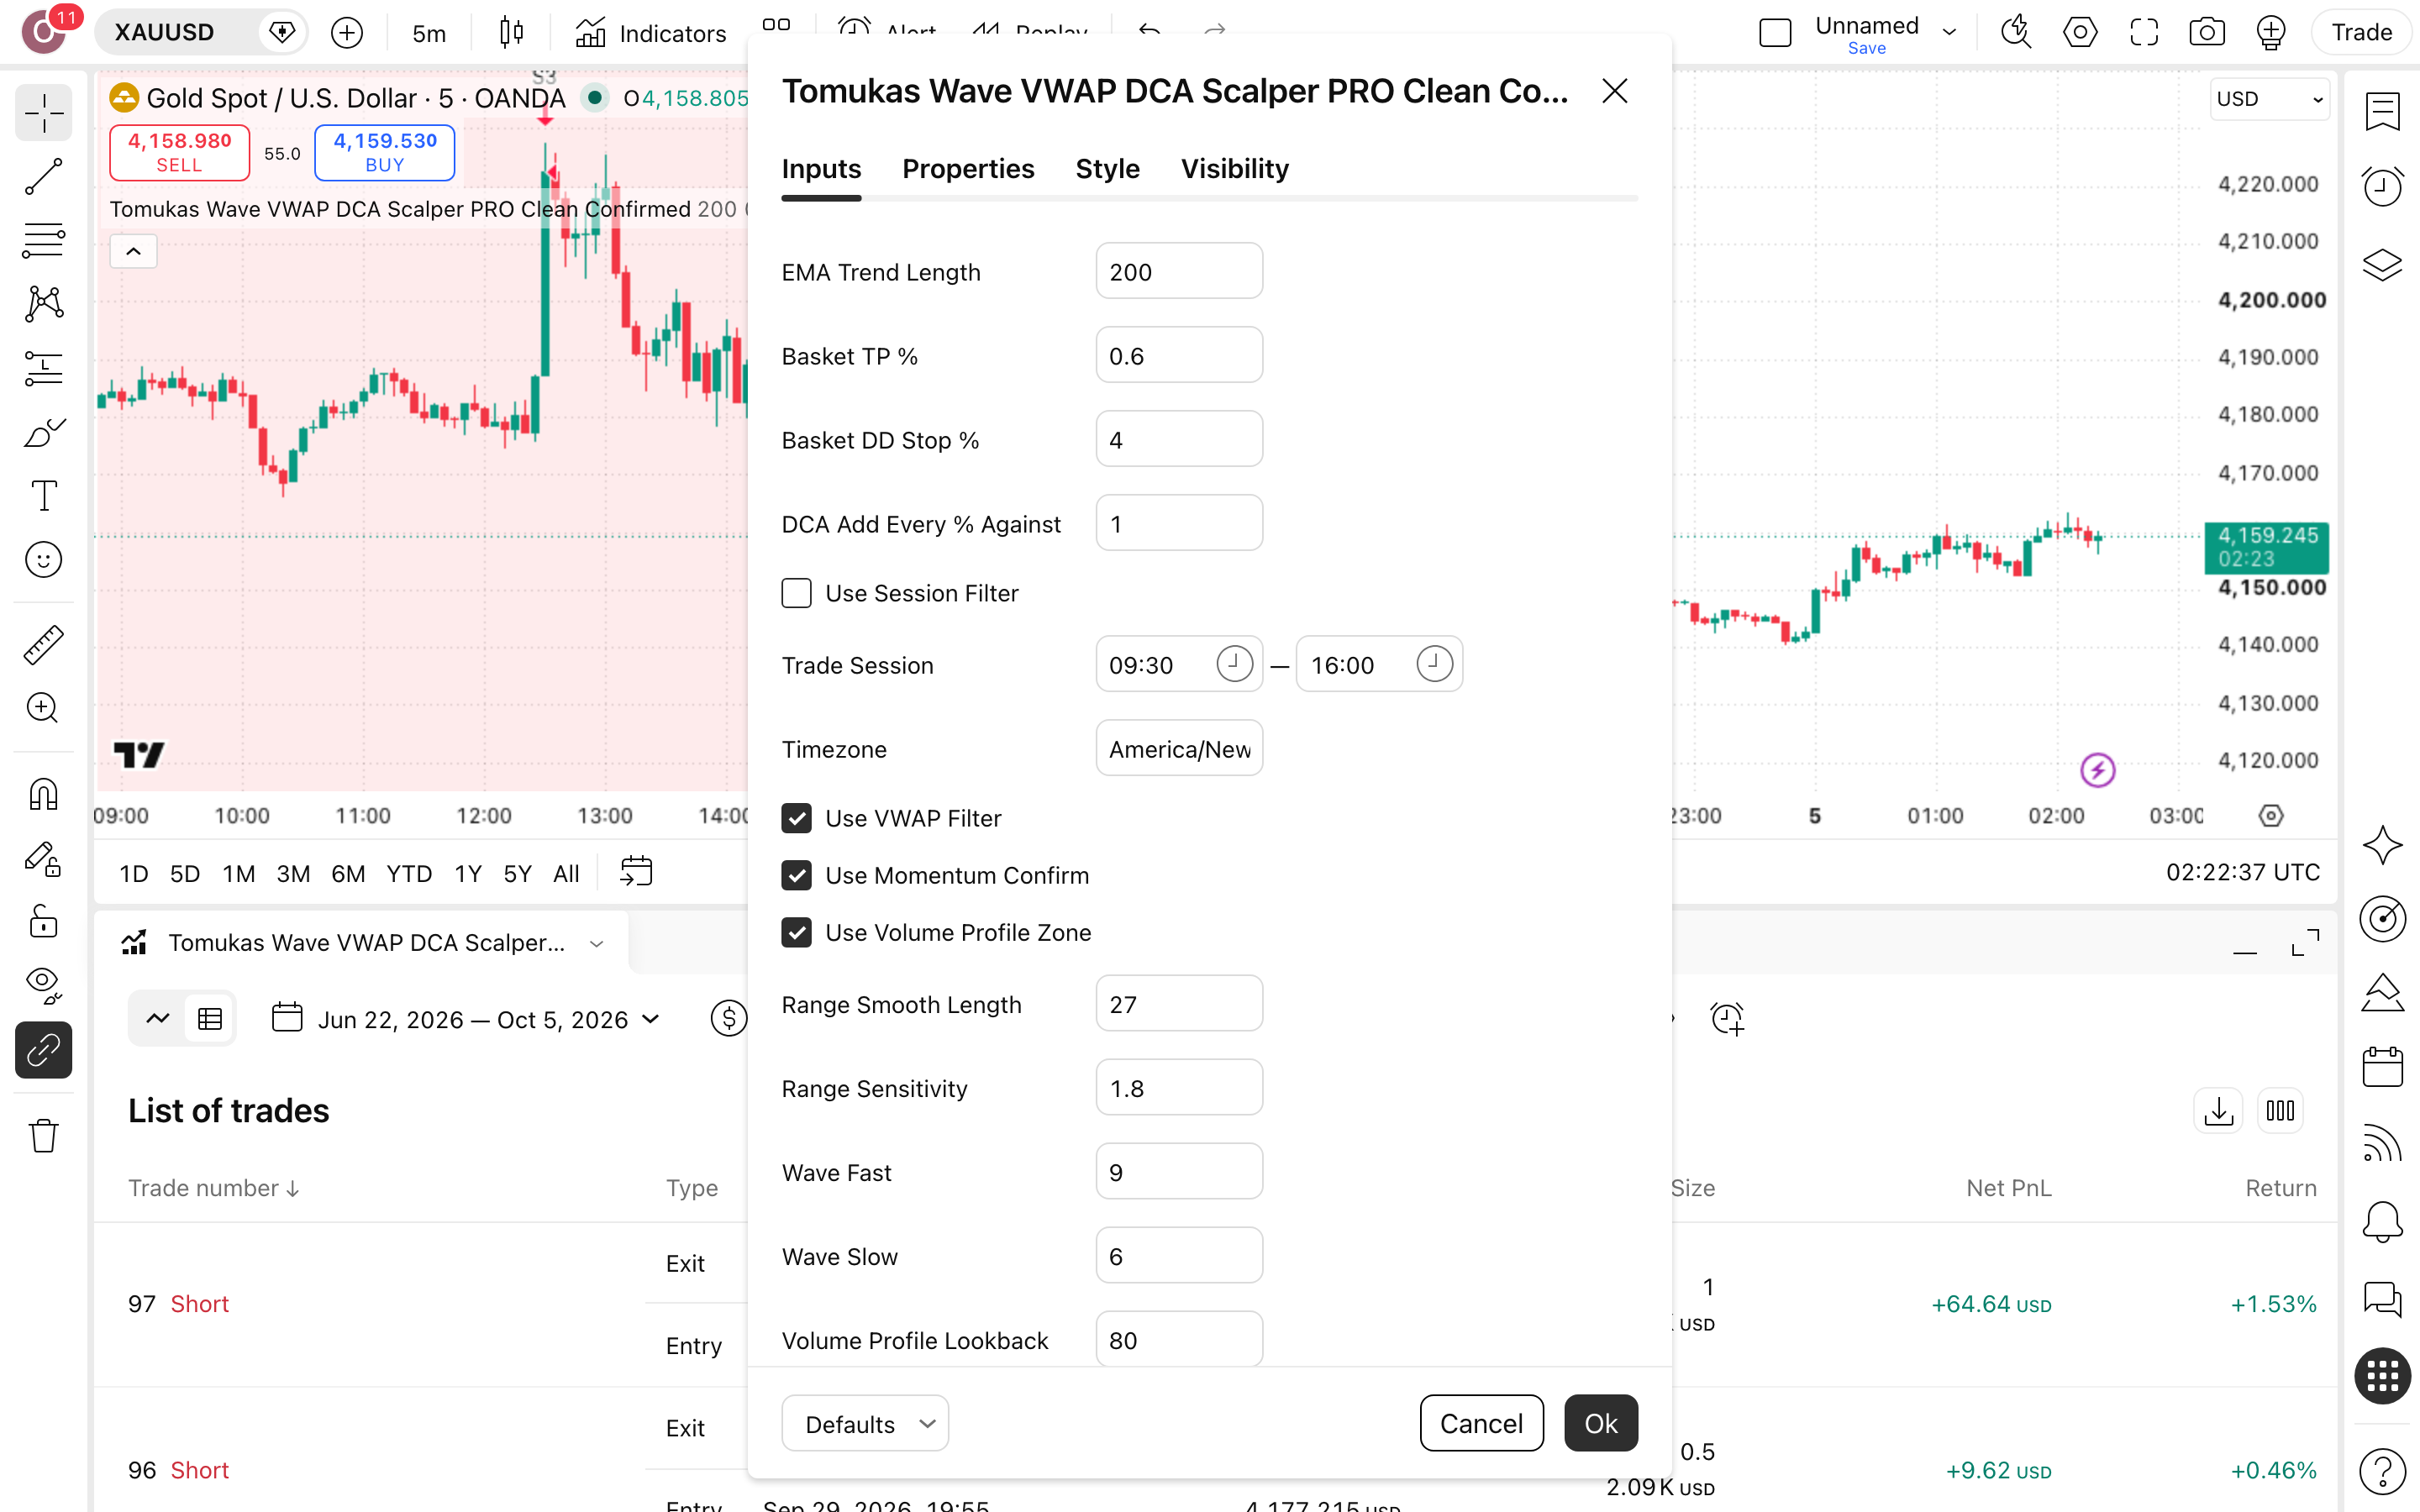Click the Trade Session start time 09:30 field
Viewport: 2420px width, 1512px height.
coord(1179,664)
